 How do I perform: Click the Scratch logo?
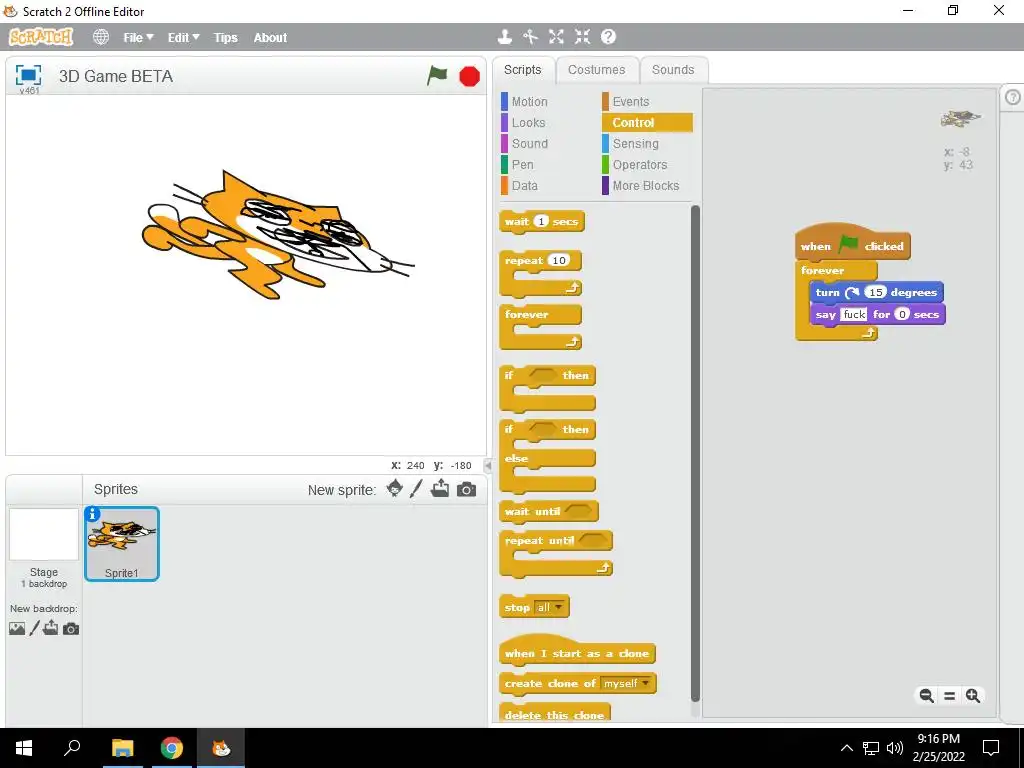40,37
